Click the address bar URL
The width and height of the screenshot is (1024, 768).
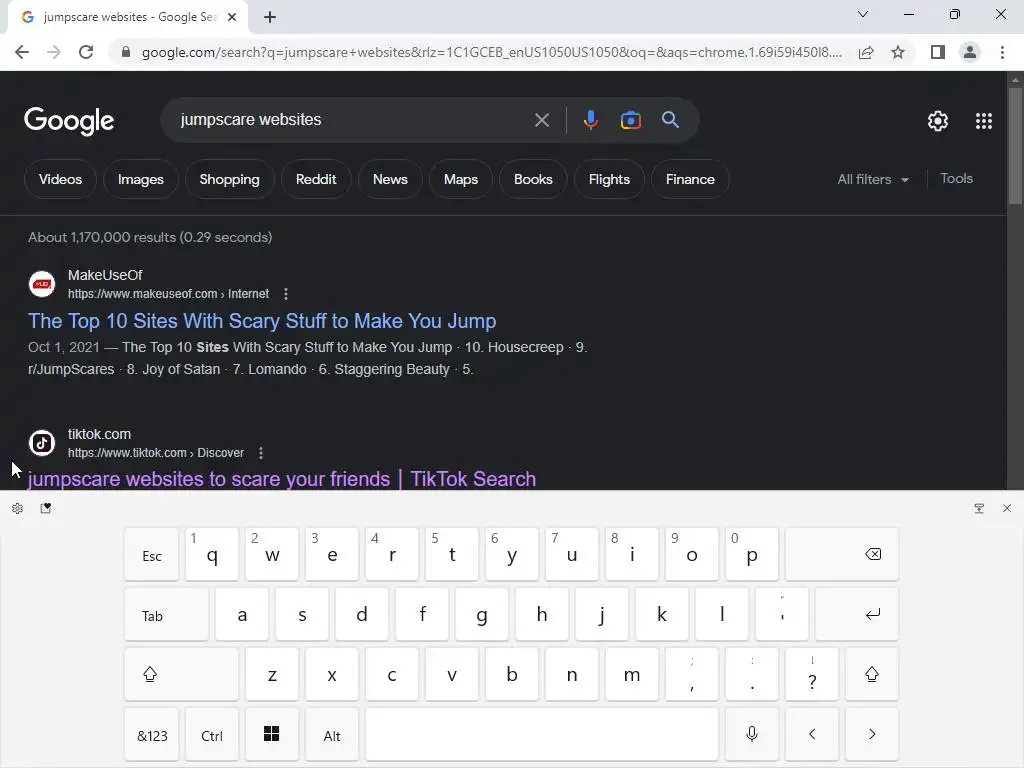(491, 52)
